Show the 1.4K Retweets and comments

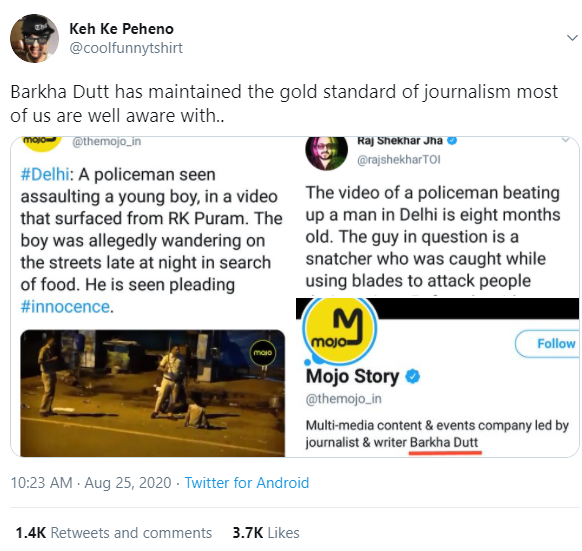[x=114, y=533]
